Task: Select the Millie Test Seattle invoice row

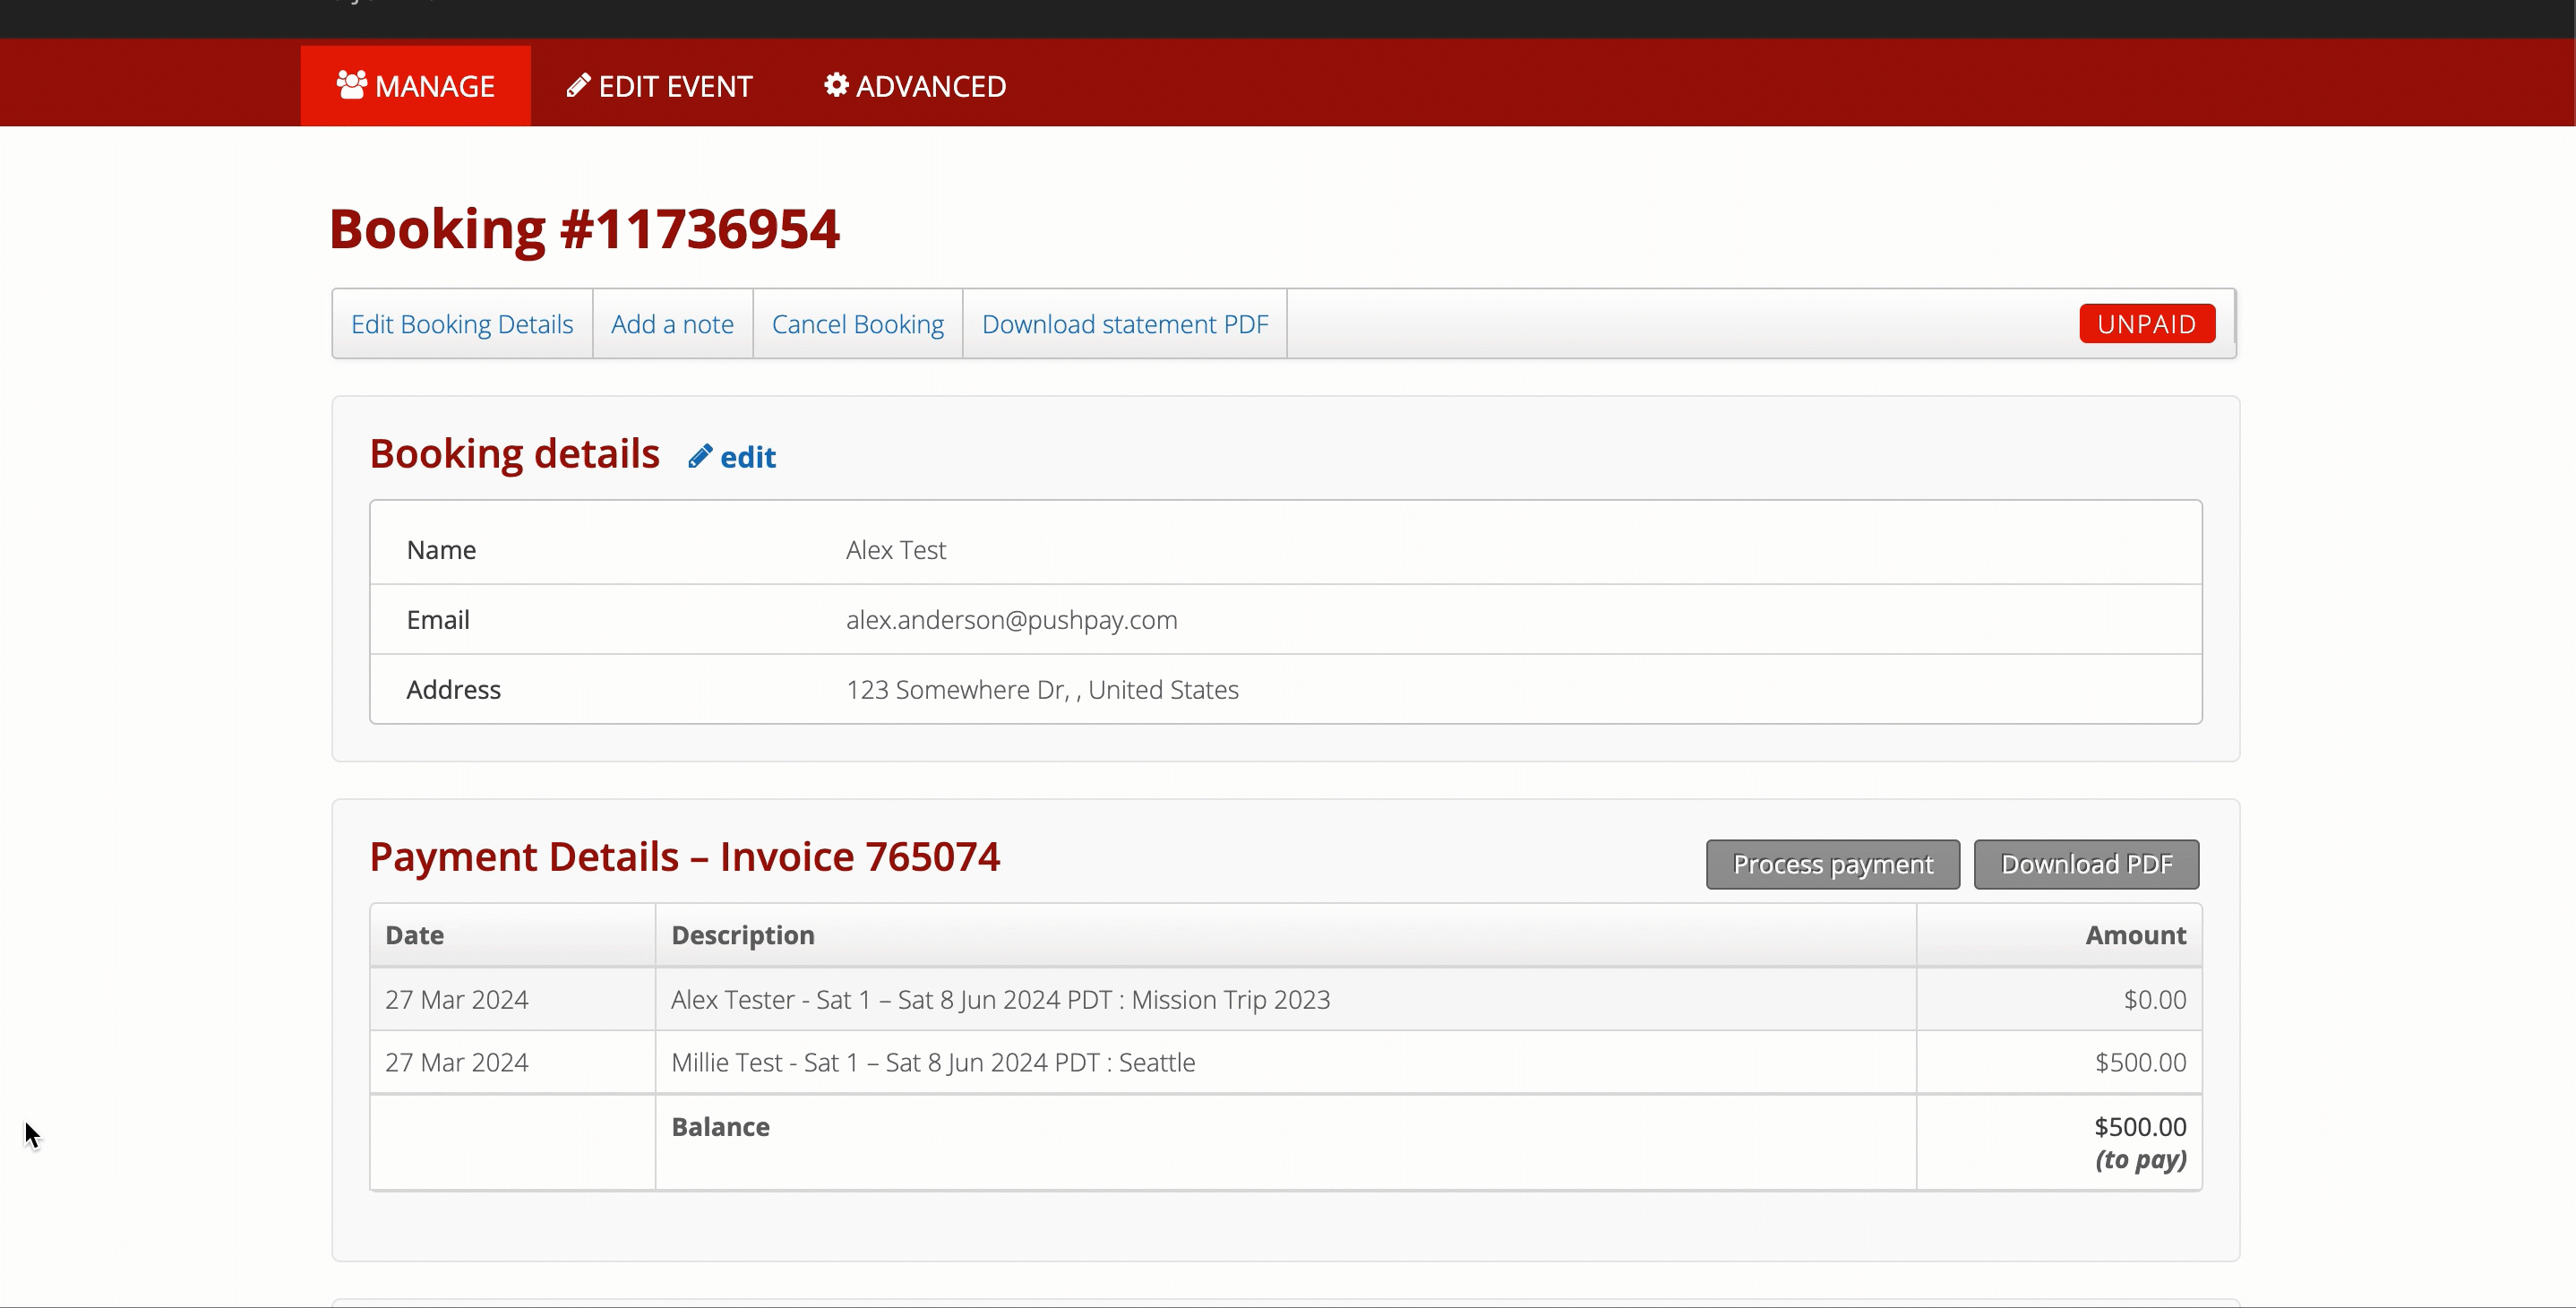Action: coord(1286,1062)
